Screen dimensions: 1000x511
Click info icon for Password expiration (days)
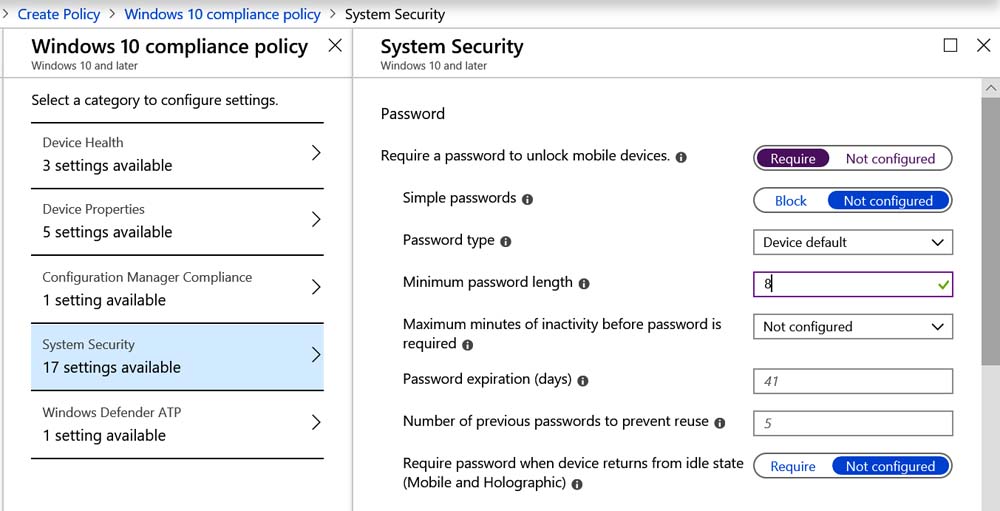[x=582, y=381]
